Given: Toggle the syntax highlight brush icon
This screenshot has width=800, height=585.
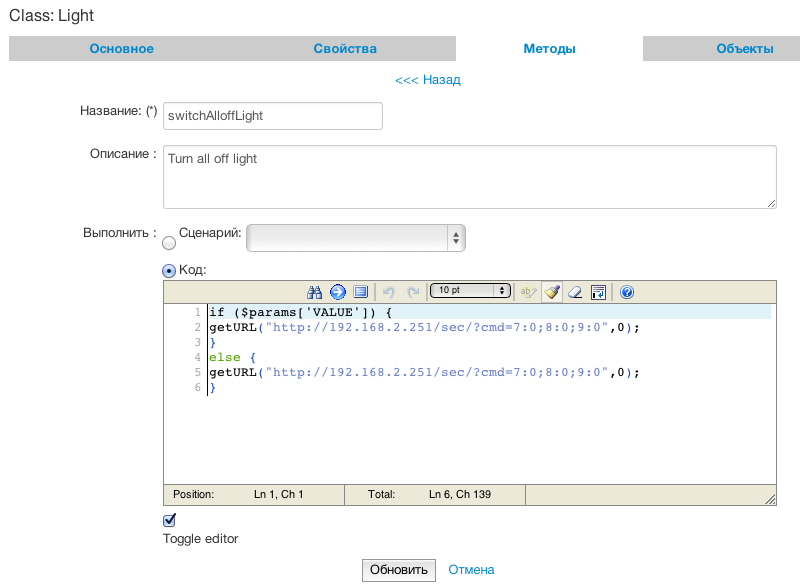Looking at the screenshot, I should click(x=551, y=292).
